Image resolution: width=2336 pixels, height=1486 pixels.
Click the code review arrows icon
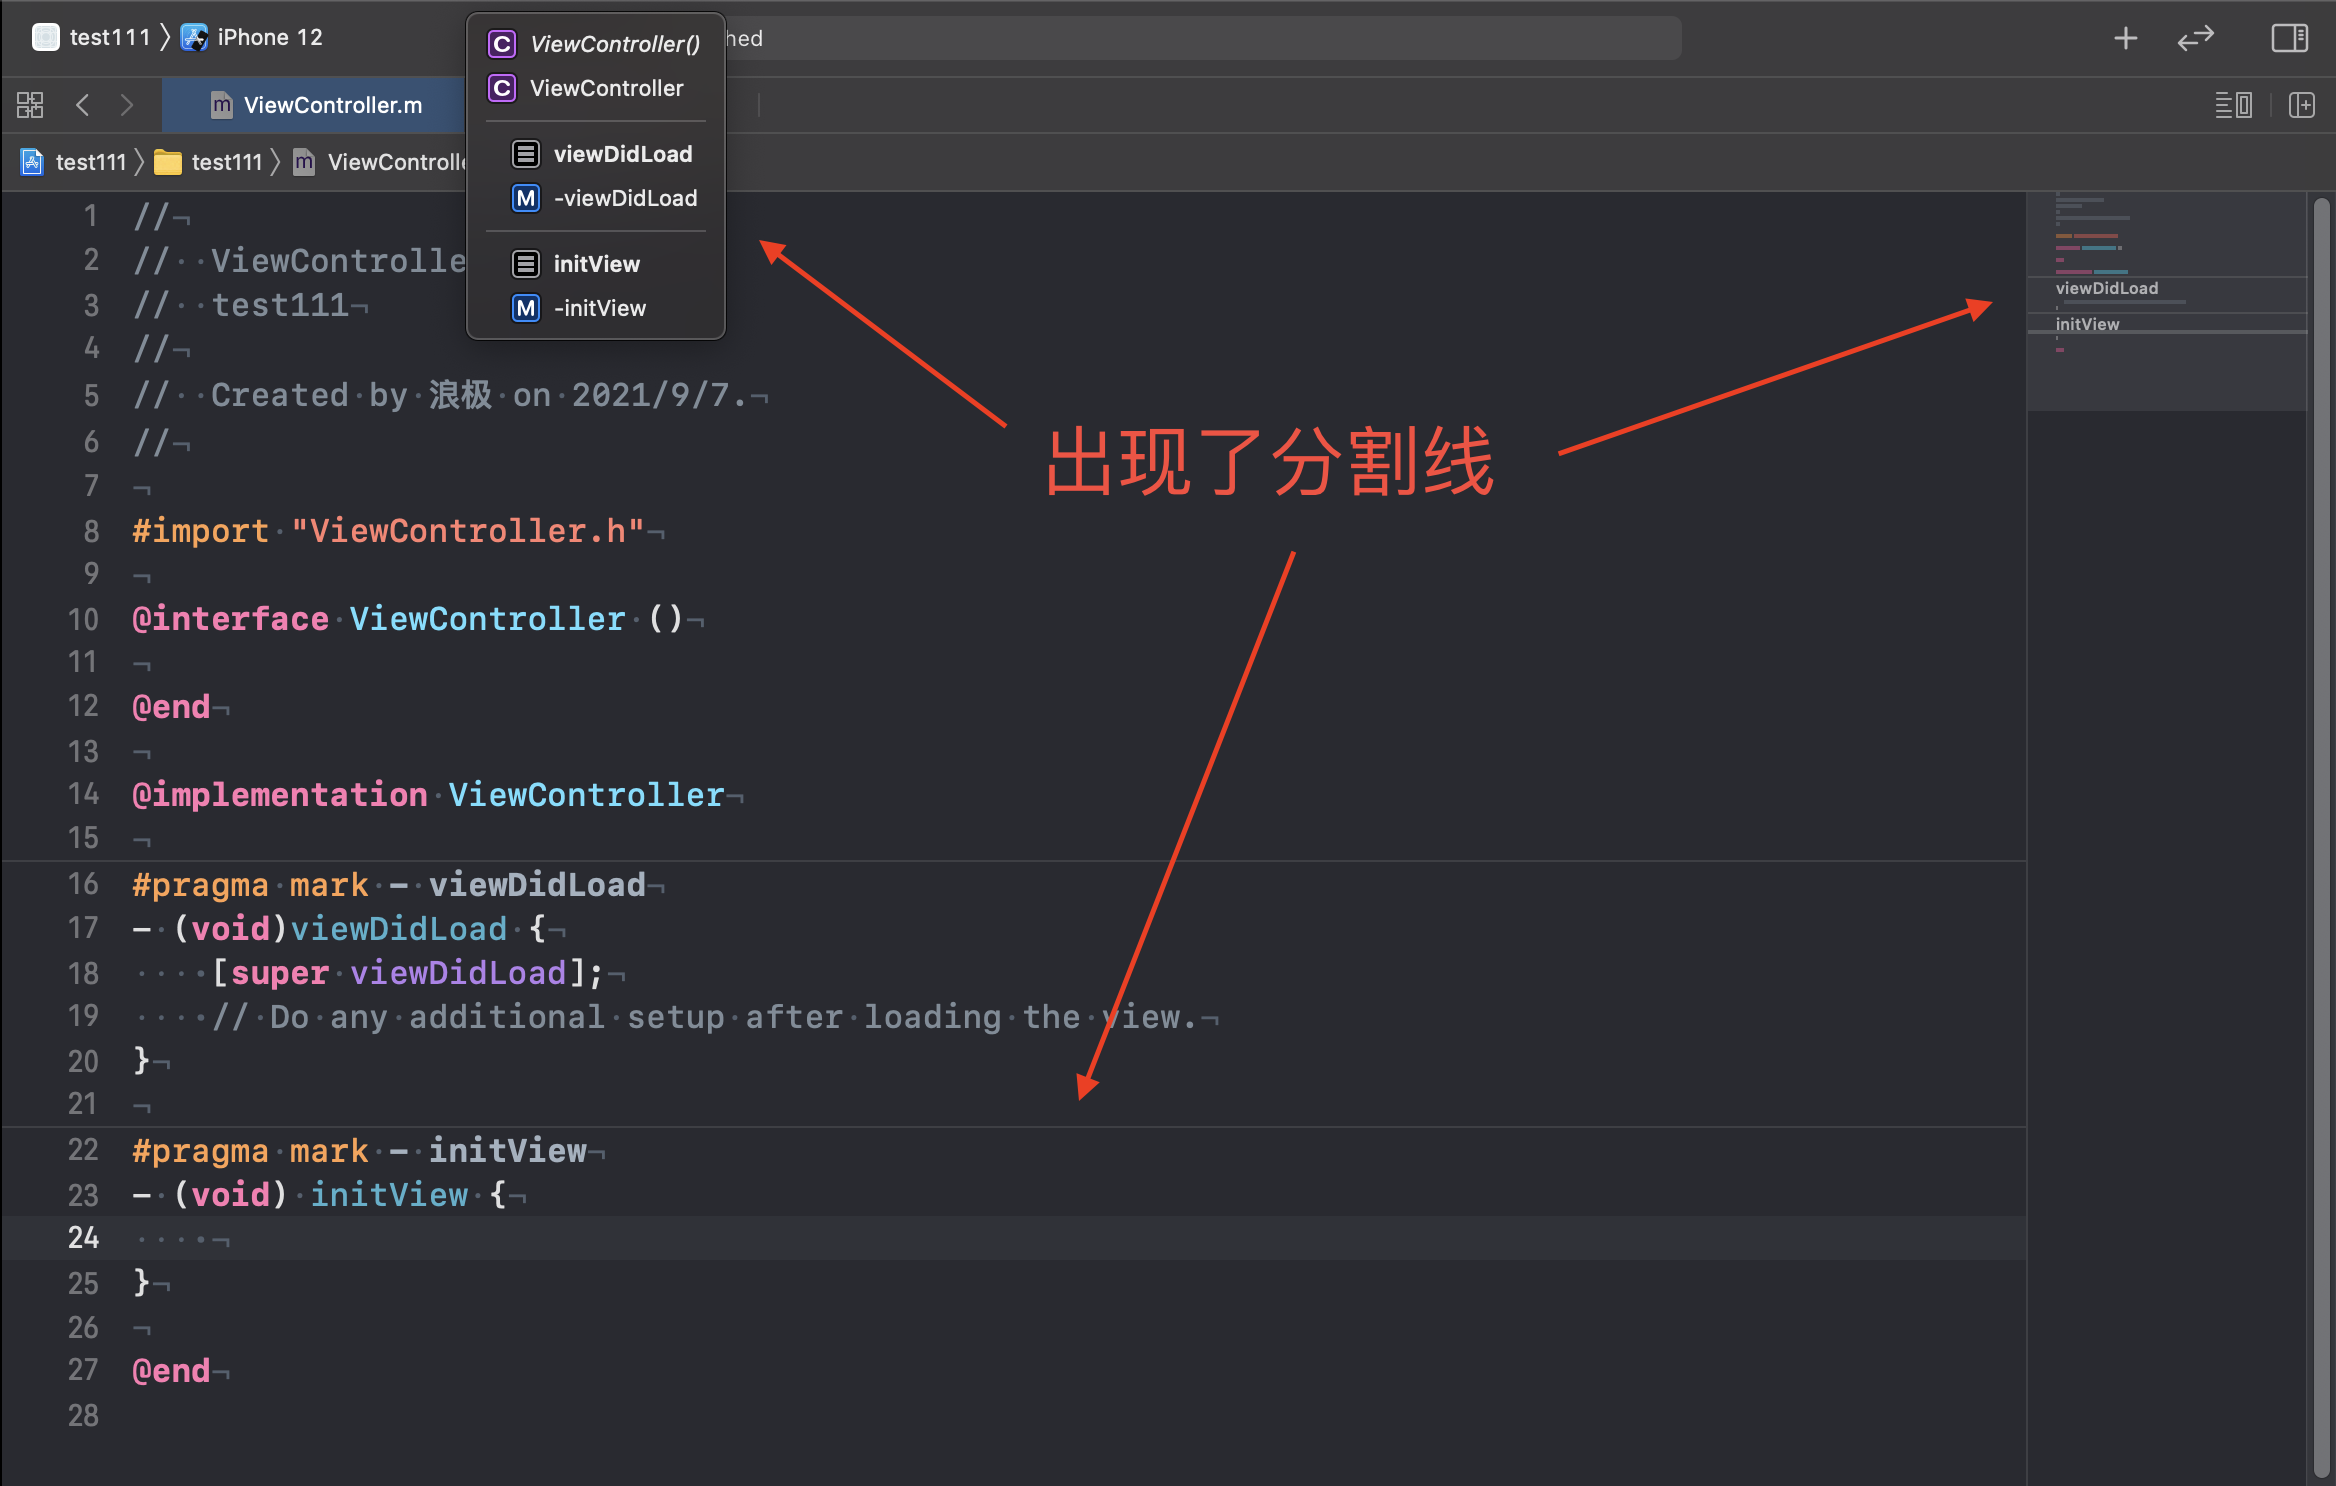(2195, 38)
